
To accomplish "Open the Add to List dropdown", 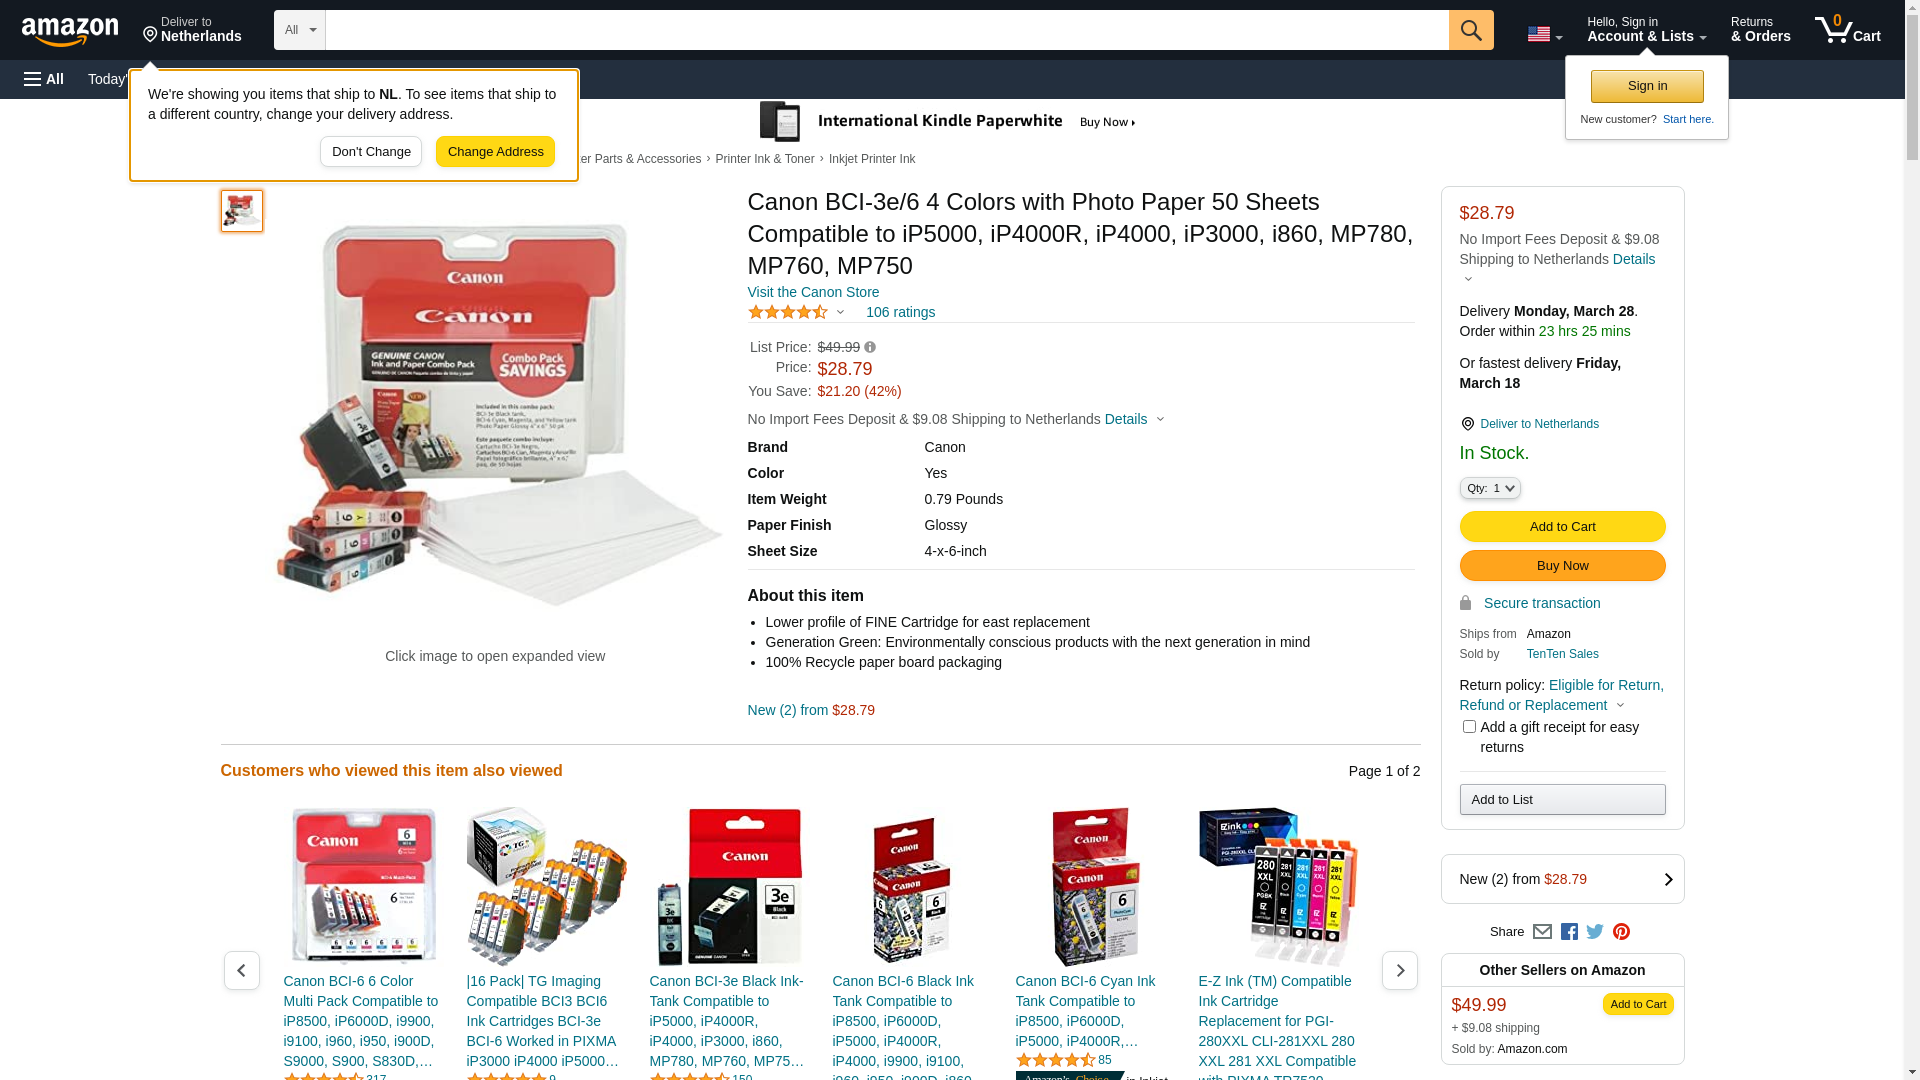I will (x=1562, y=800).
